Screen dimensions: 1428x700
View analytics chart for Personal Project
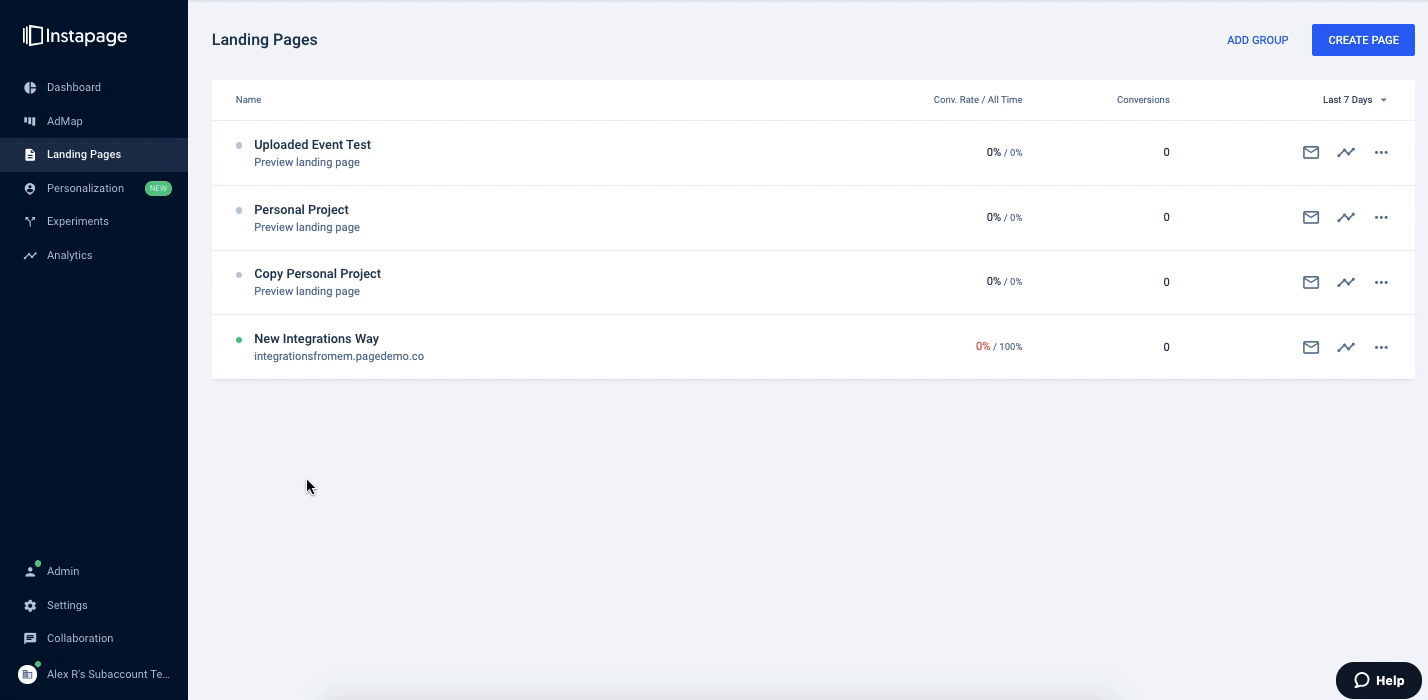tap(1346, 217)
